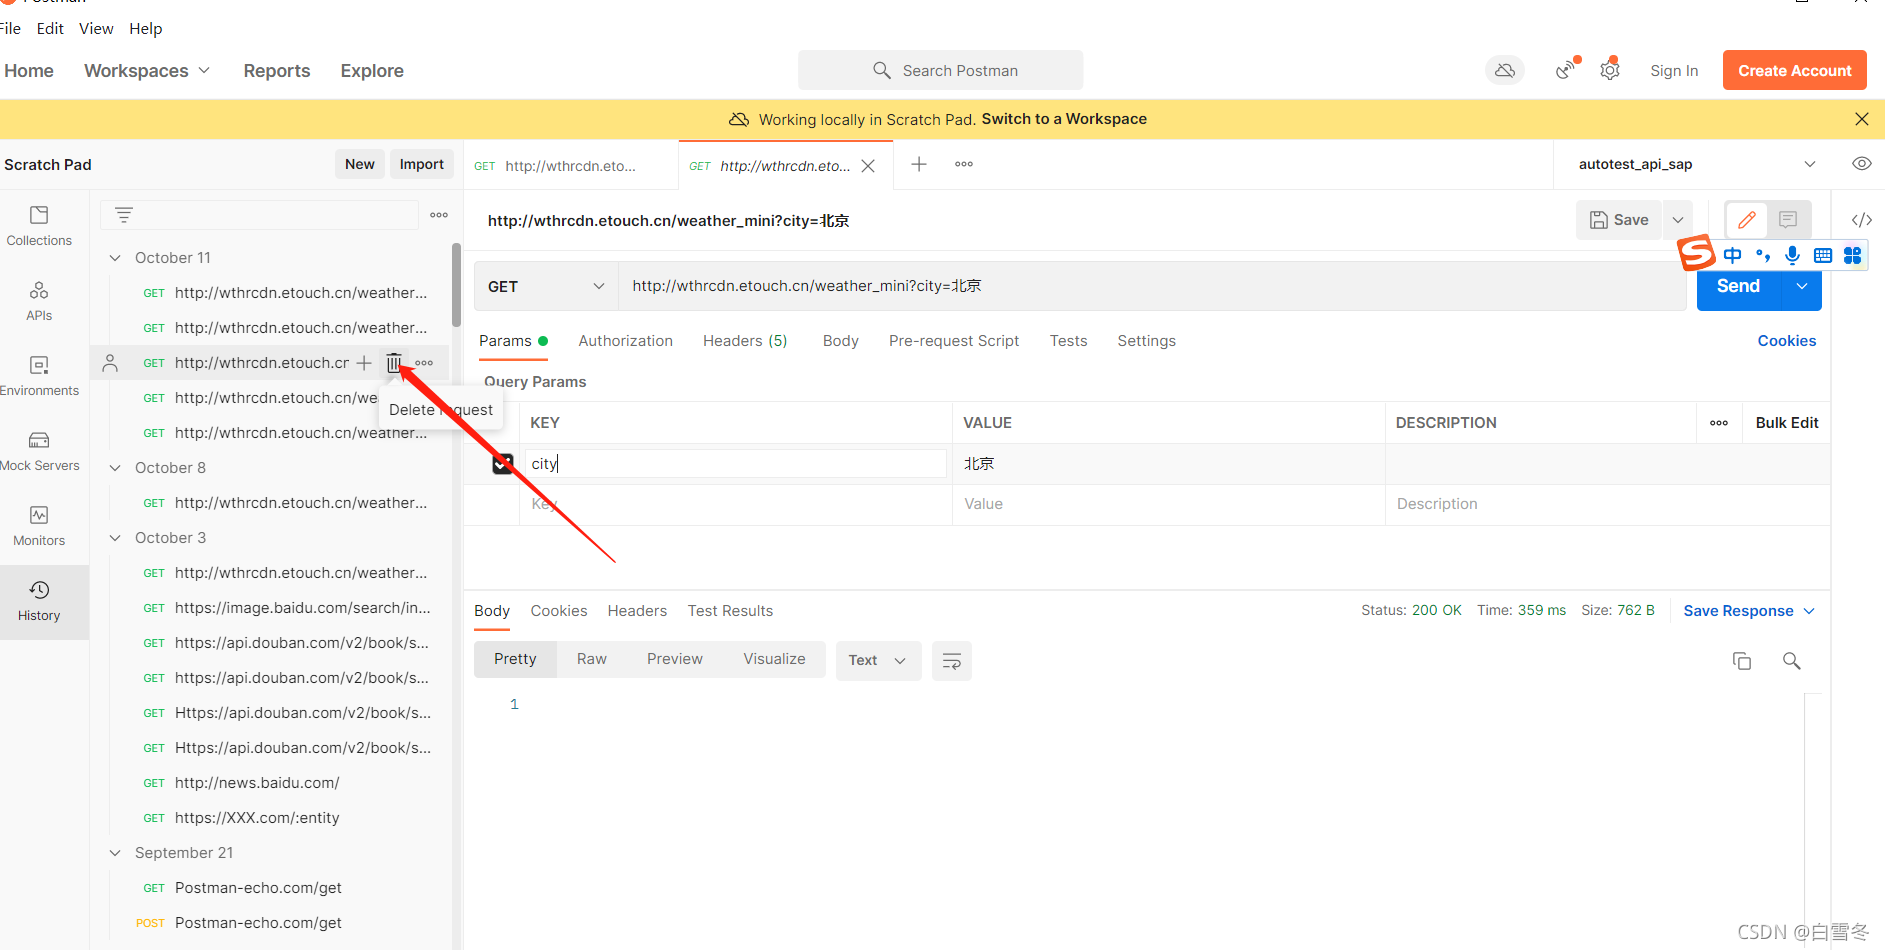Open the Text response format dropdown
Screen dimensions: 1885x950
click(878, 661)
